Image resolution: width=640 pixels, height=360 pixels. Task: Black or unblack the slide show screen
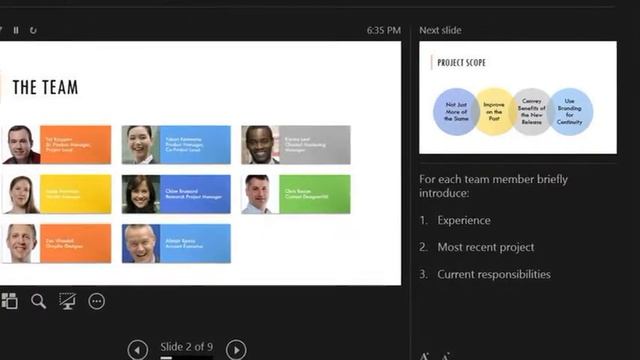pos(67,301)
